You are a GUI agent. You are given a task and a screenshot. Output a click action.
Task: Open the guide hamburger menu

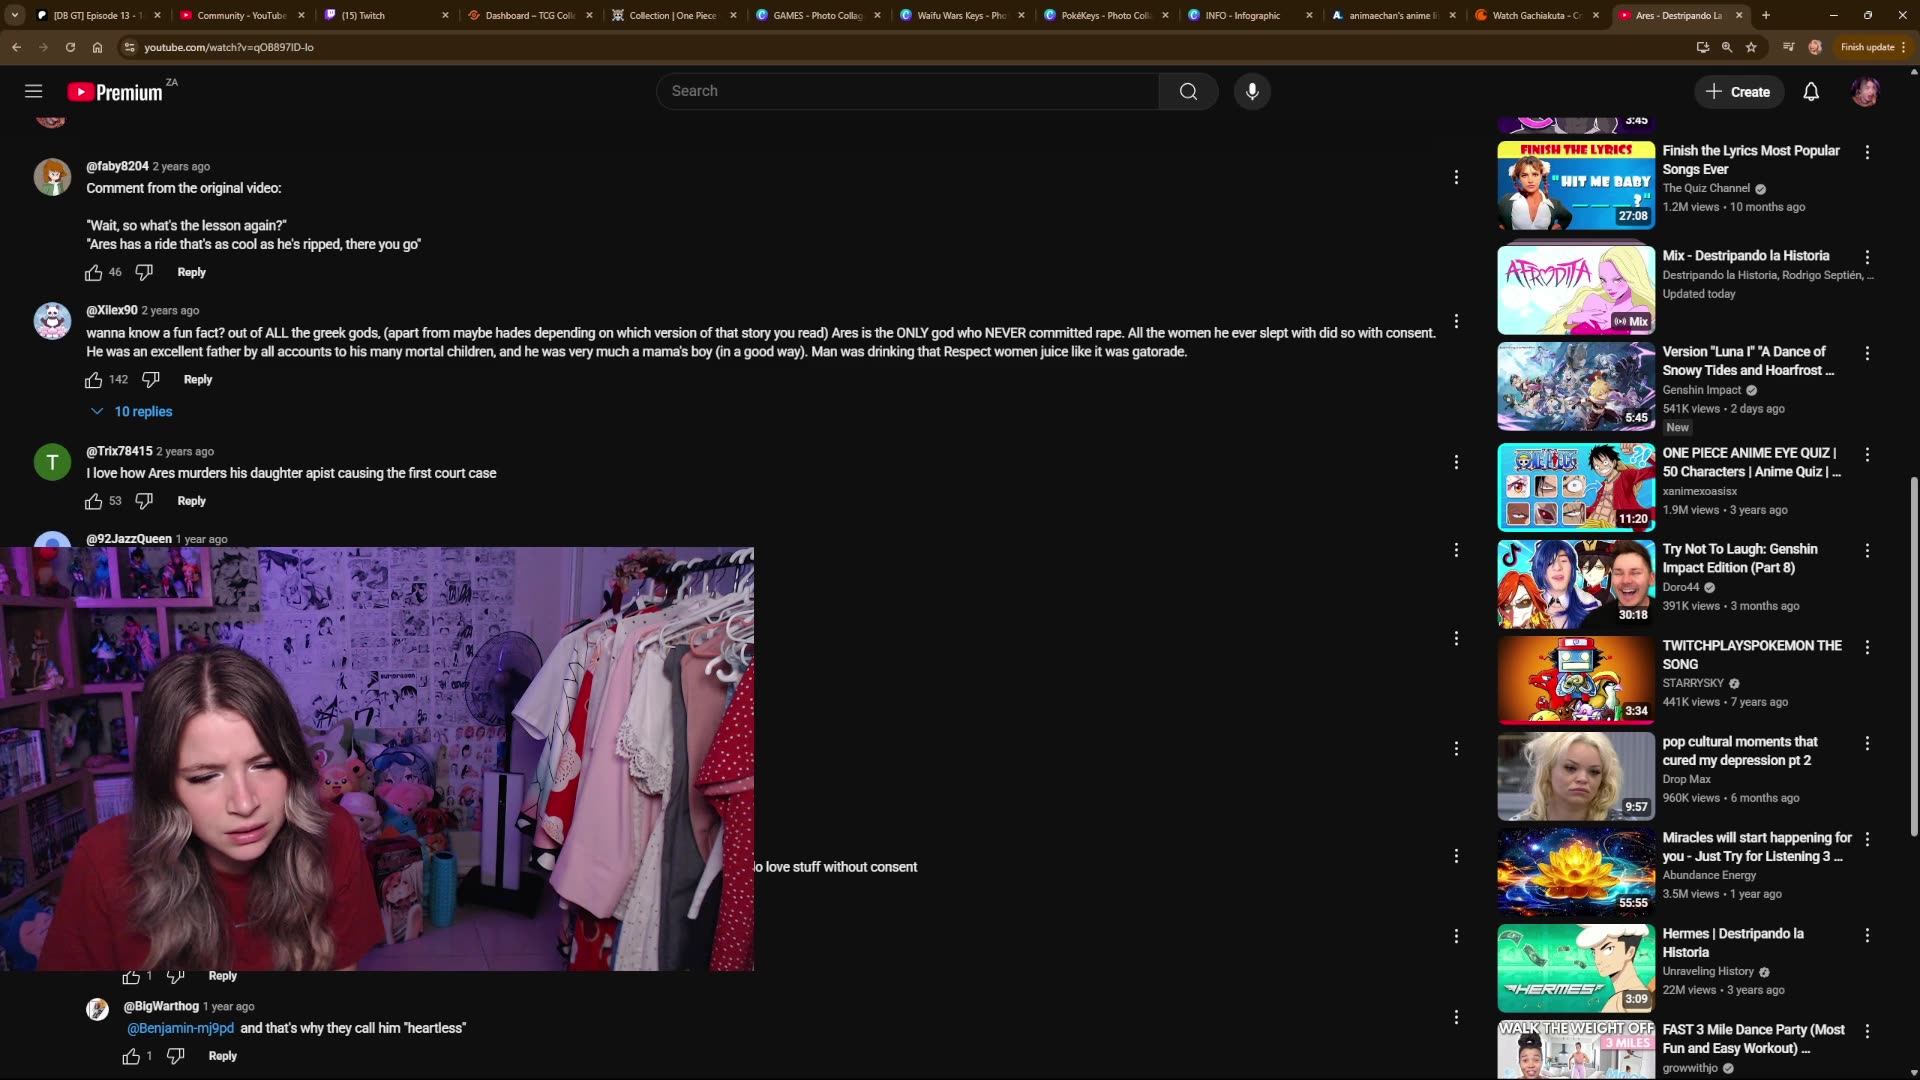click(33, 91)
